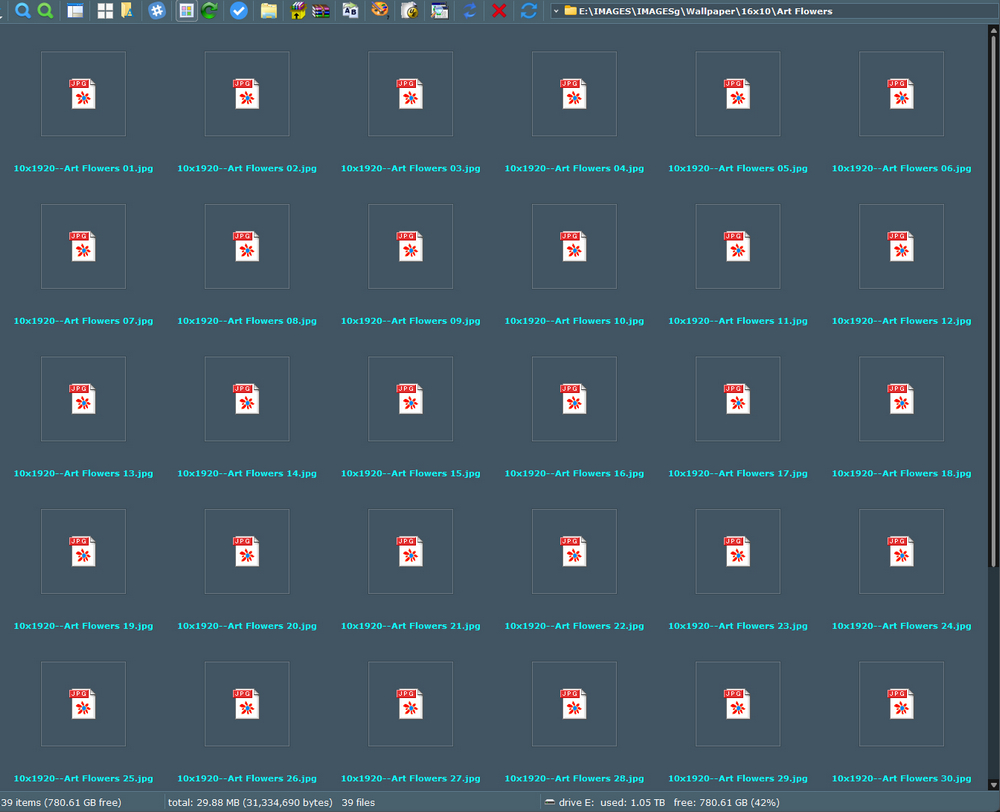Viewport: 1000px width, 812px height.
Task: Select the green Zoom In tool
Action: 45,11
